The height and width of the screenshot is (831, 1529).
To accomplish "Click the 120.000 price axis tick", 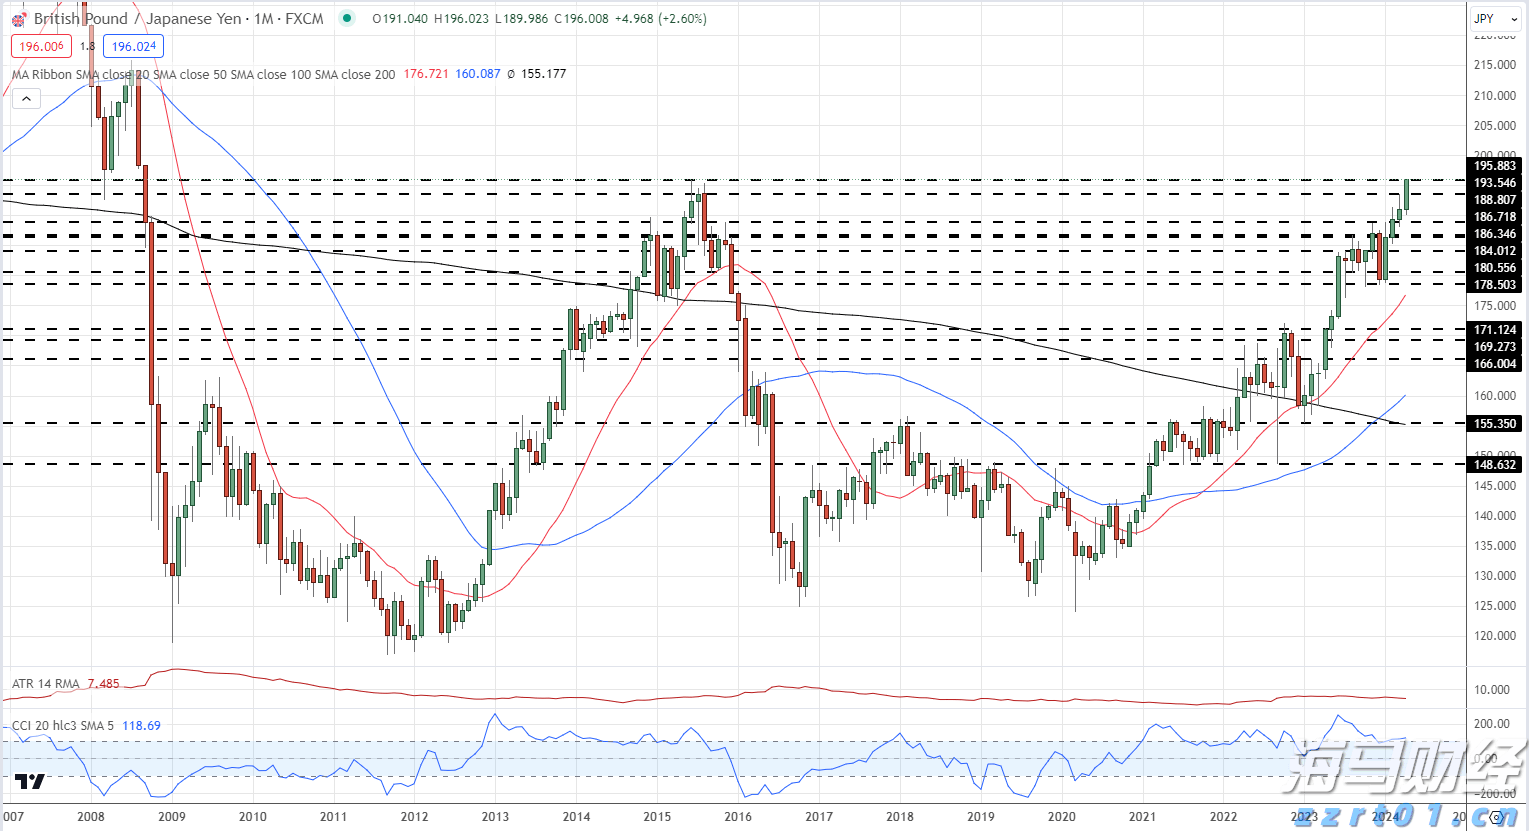I will pyautogui.click(x=1495, y=636).
